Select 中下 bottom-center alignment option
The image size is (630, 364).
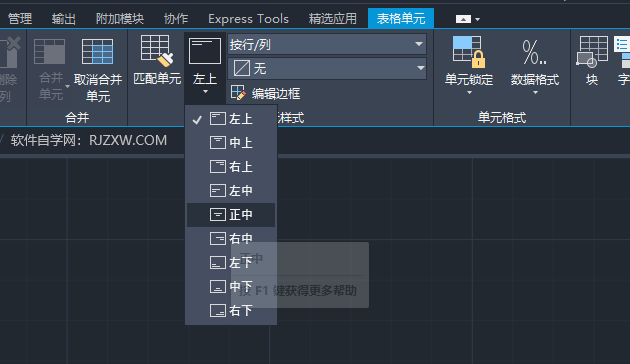[x=231, y=286]
